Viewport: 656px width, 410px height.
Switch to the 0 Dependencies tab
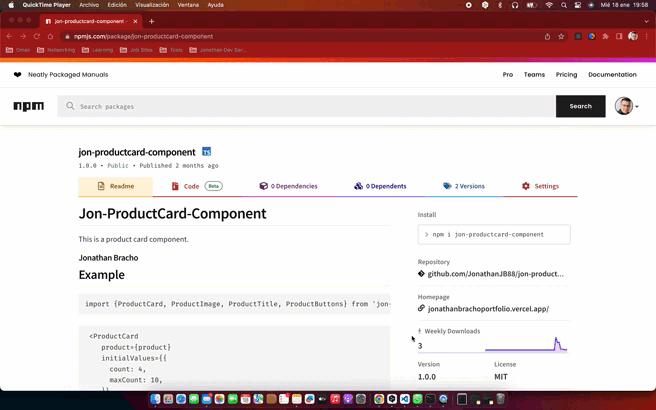tap(288, 187)
